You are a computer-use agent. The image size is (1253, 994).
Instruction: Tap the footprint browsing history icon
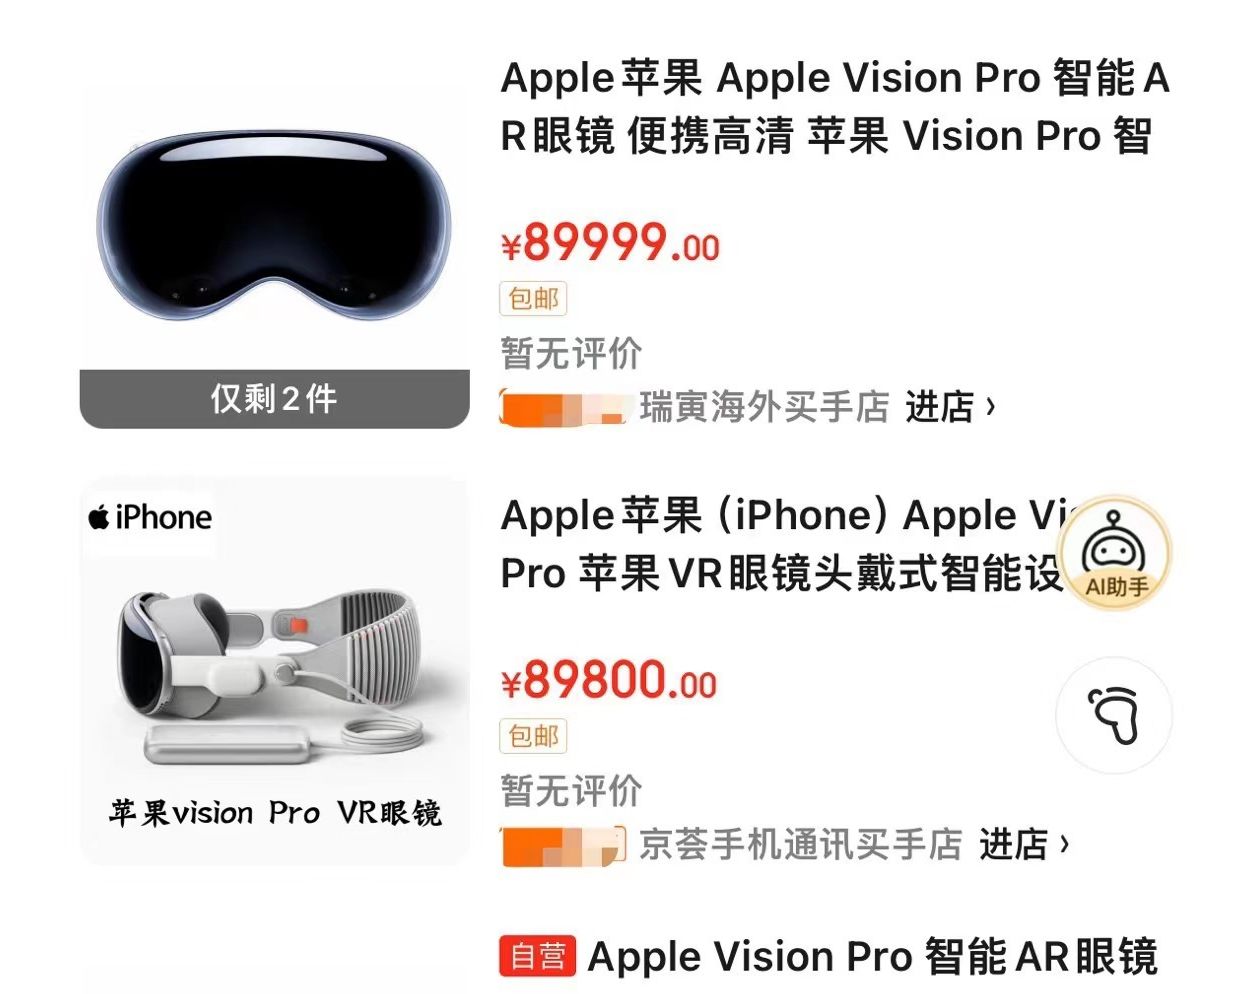pyautogui.click(x=1114, y=715)
